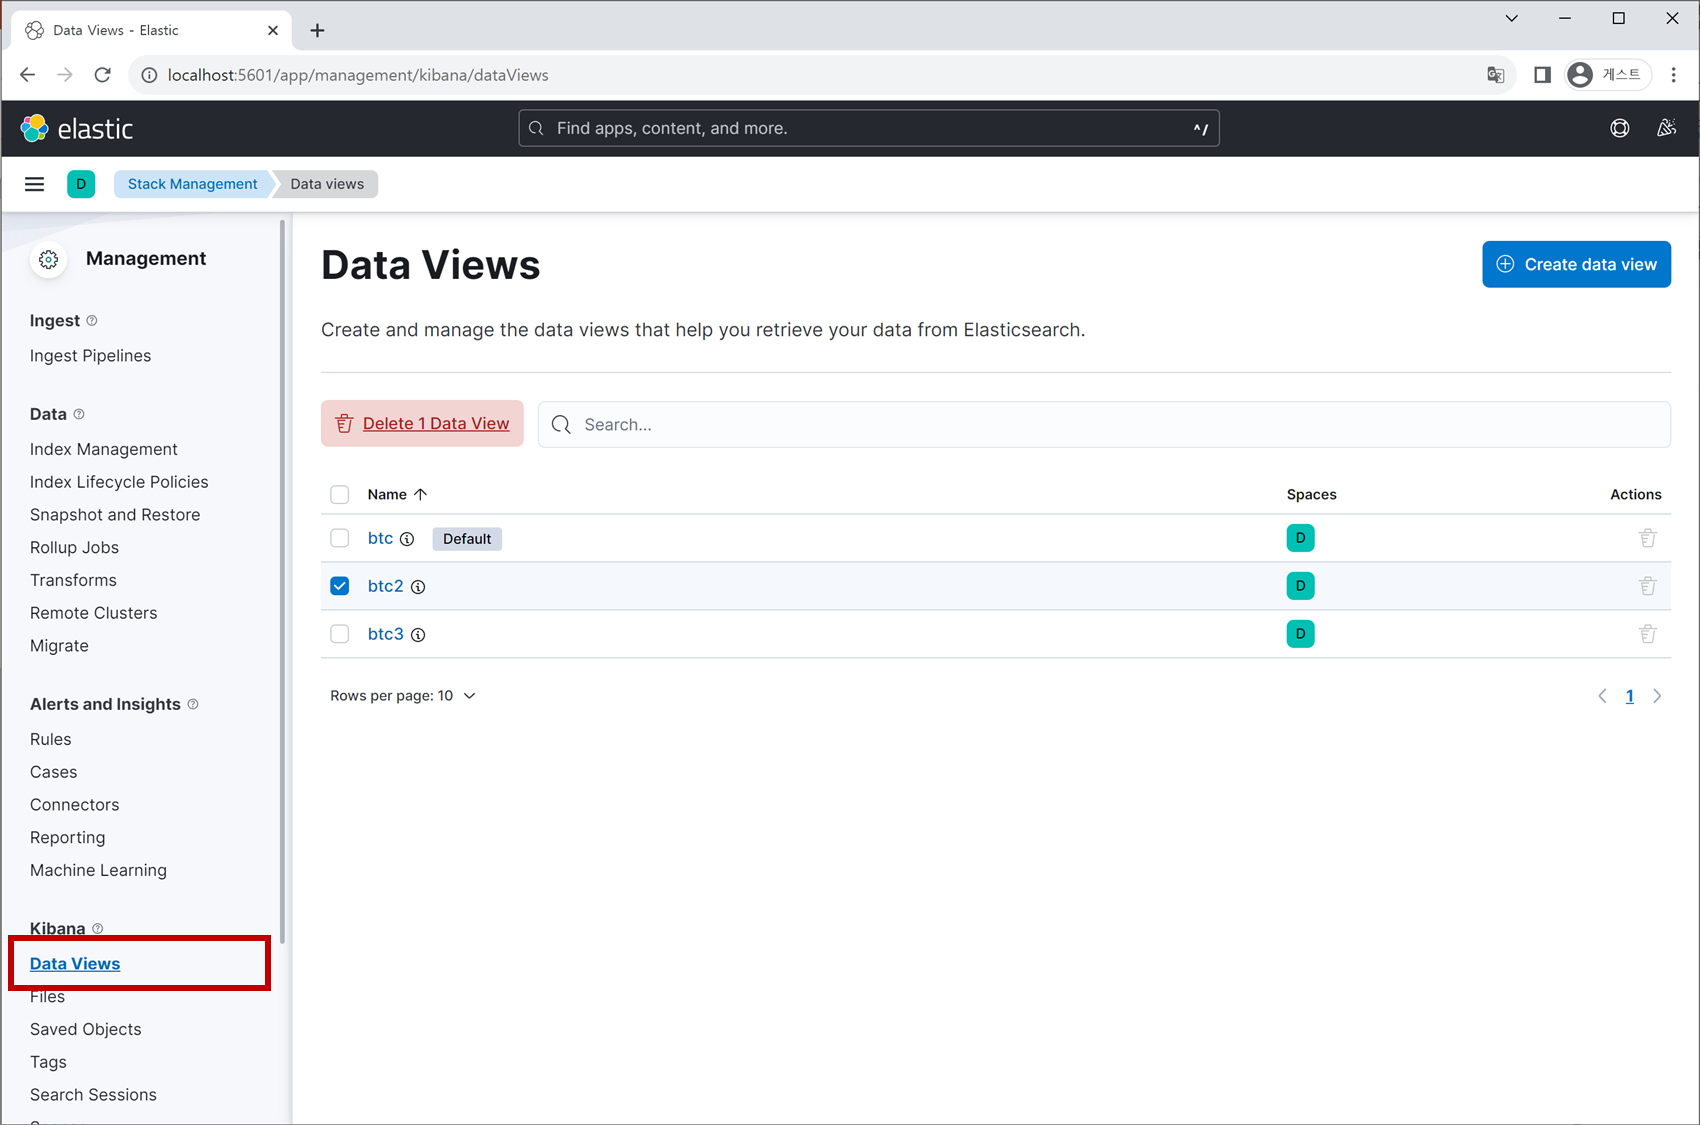The image size is (1700, 1125).
Task: Go to the next table page
Action: 1657,696
